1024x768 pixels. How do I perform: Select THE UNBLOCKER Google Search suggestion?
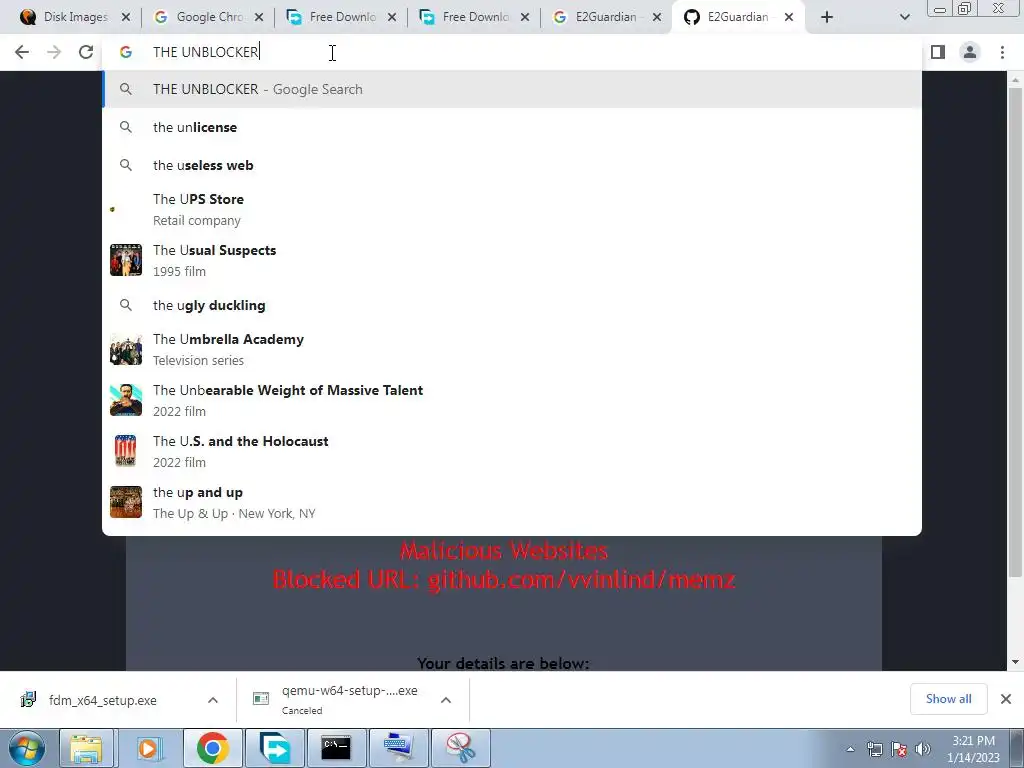(512, 89)
